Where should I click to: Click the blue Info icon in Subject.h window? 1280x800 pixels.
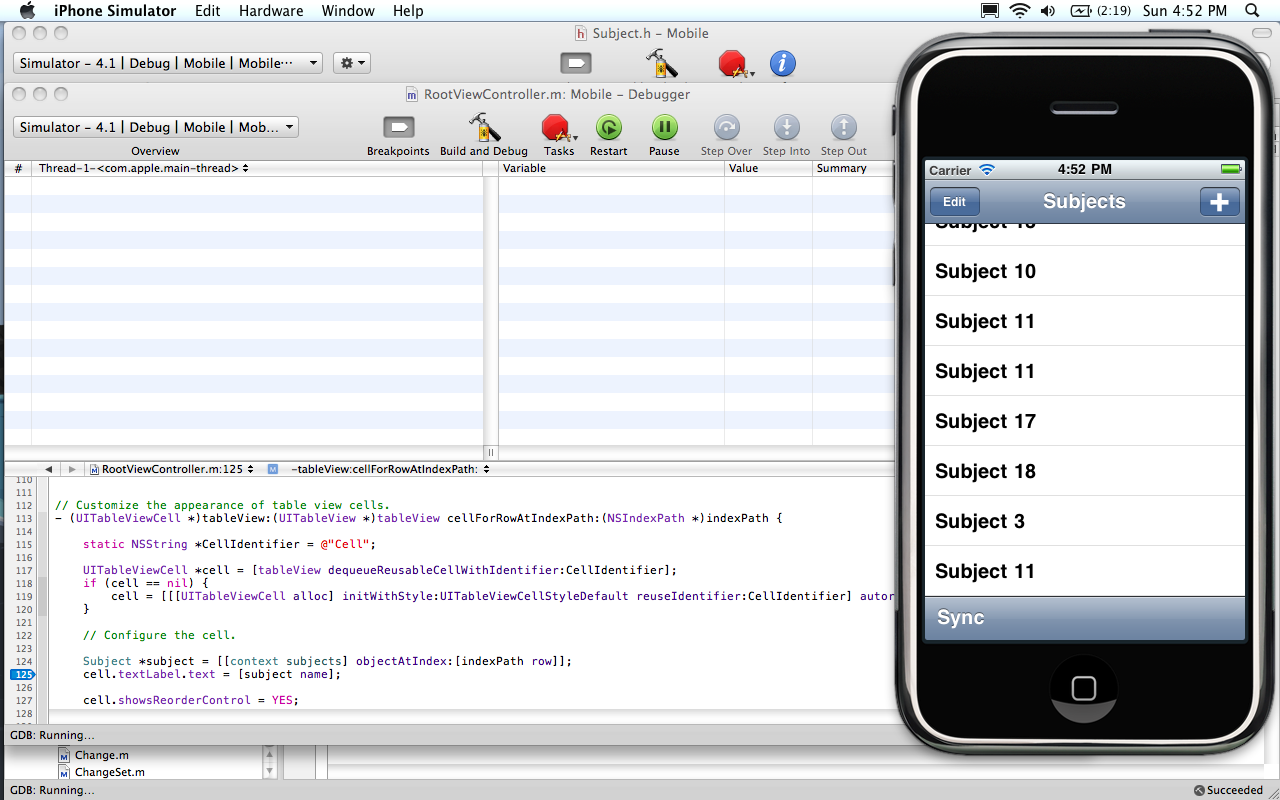pyautogui.click(x=782, y=63)
